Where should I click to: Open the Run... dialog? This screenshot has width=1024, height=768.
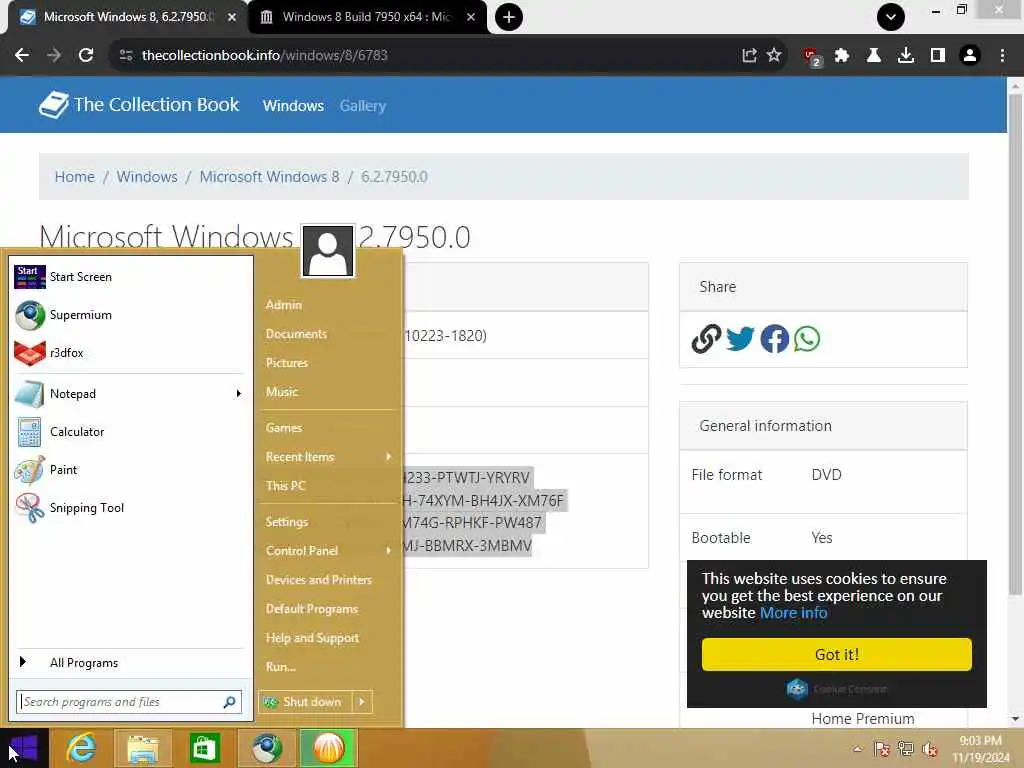tap(281, 667)
